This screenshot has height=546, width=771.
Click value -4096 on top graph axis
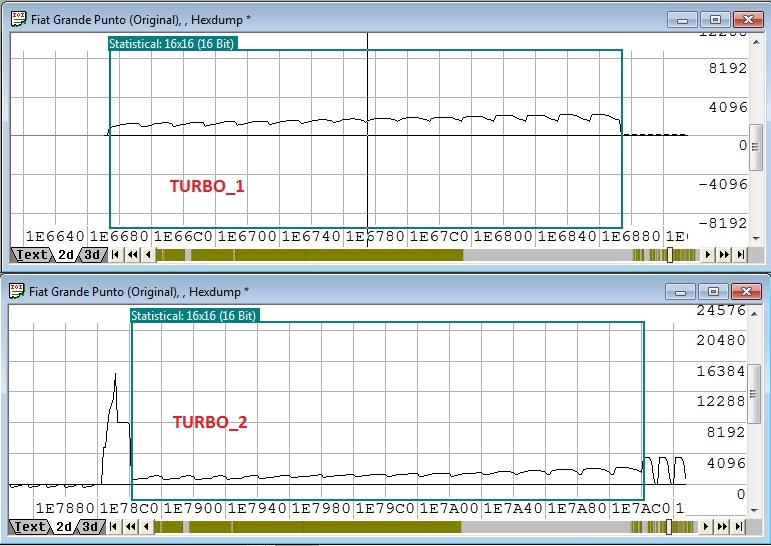723,184
